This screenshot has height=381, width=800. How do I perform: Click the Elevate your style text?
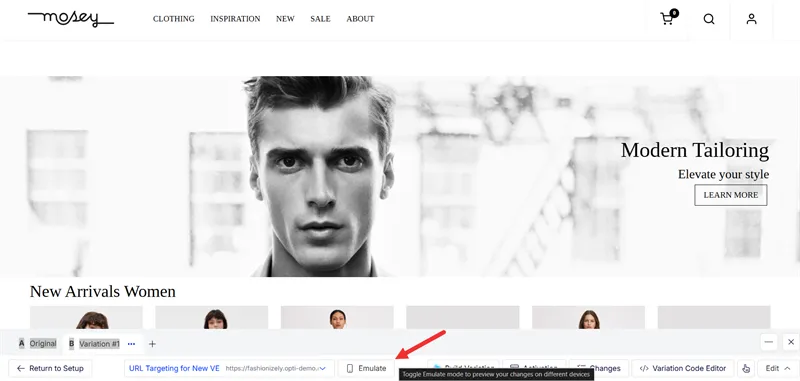click(x=723, y=174)
